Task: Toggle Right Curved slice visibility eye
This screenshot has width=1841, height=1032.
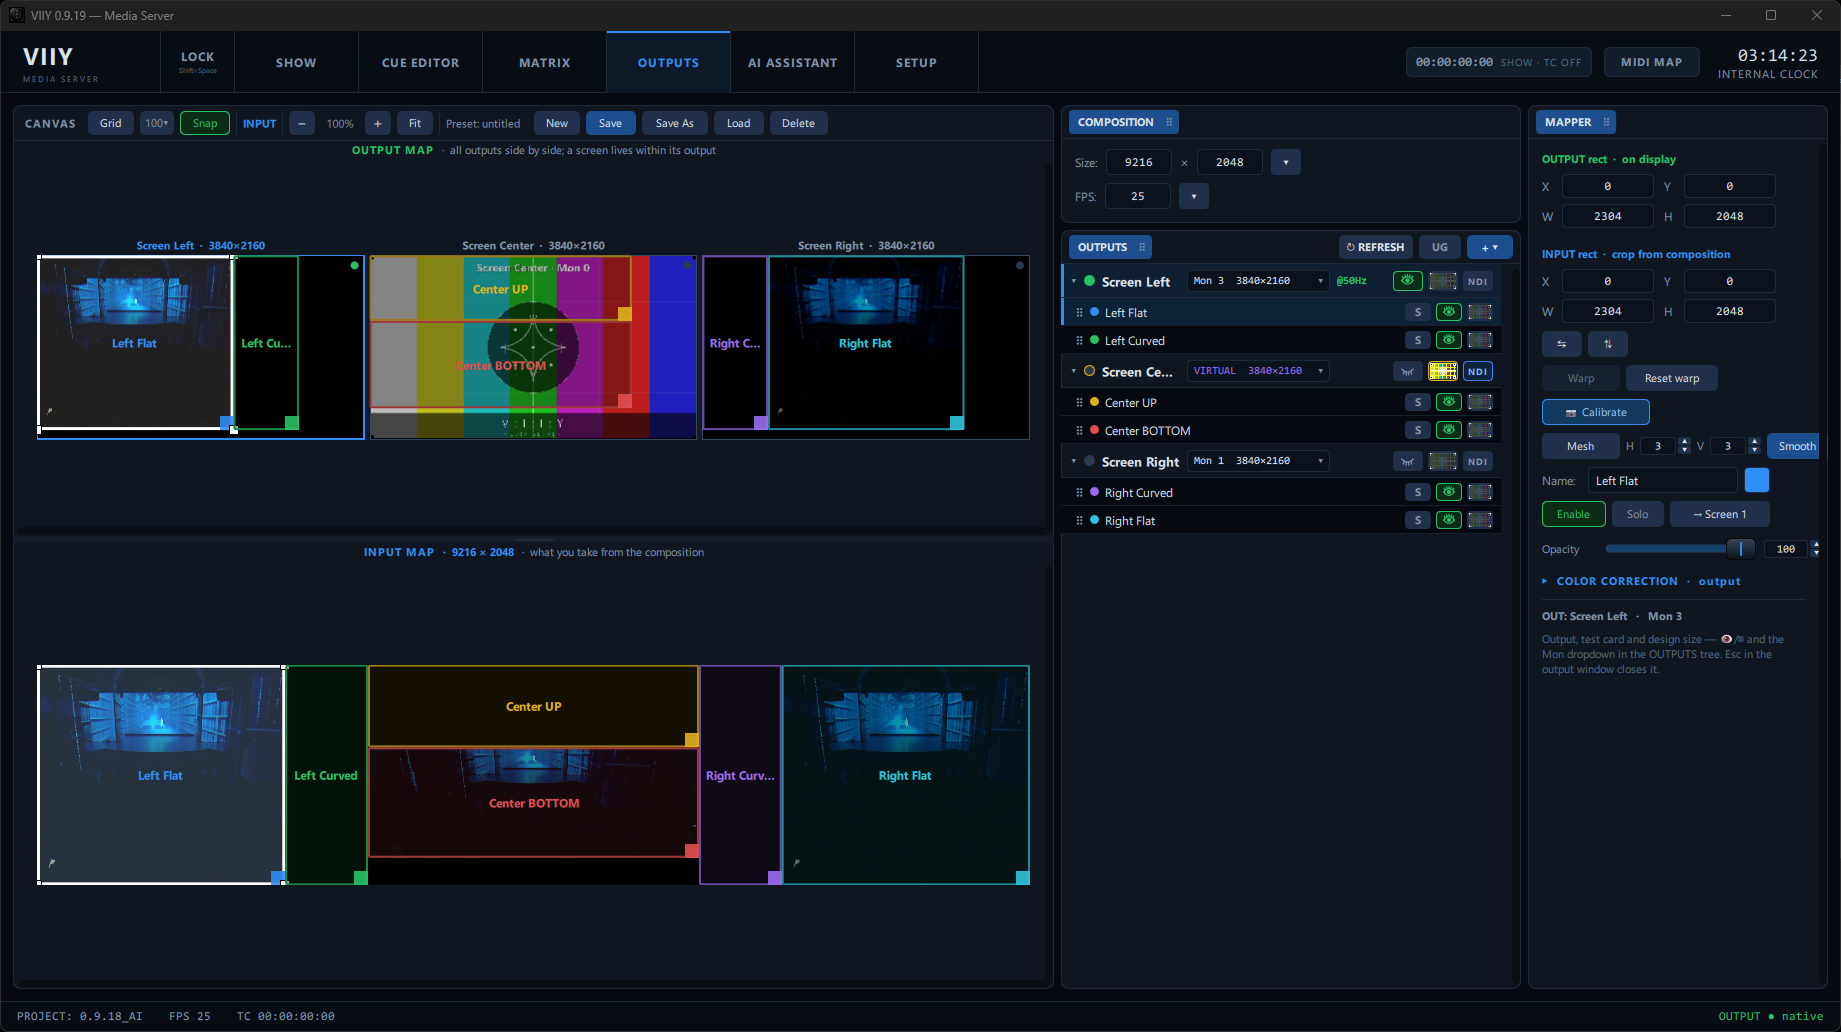Action: [x=1448, y=492]
